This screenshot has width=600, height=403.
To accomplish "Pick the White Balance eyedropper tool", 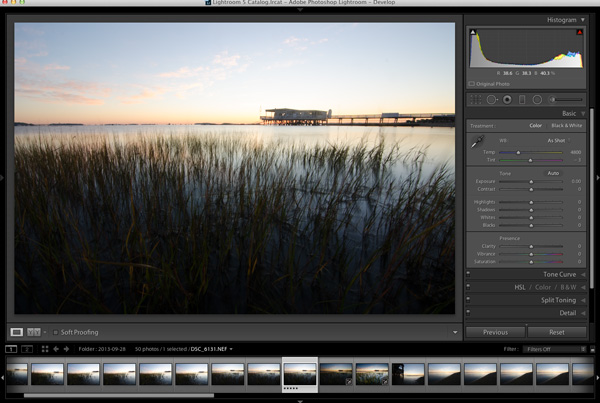I will (x=477, y=142).
